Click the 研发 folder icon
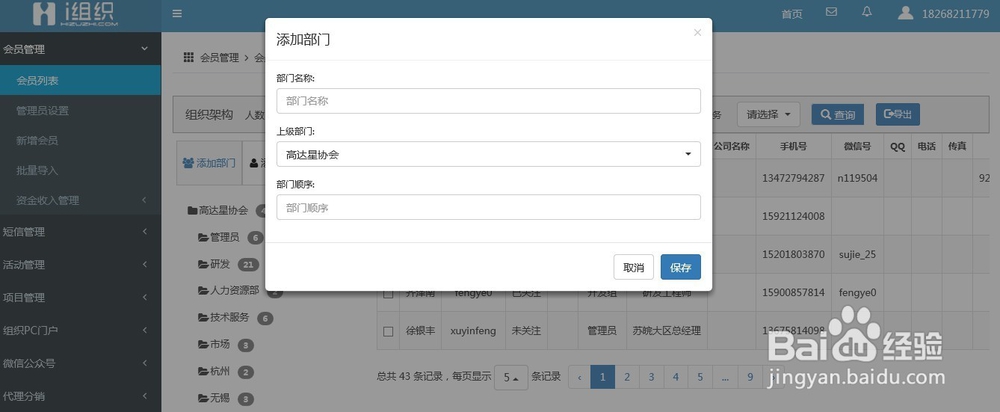The image size is (1000, 412). pyautogui.click(x=203, y=264)
